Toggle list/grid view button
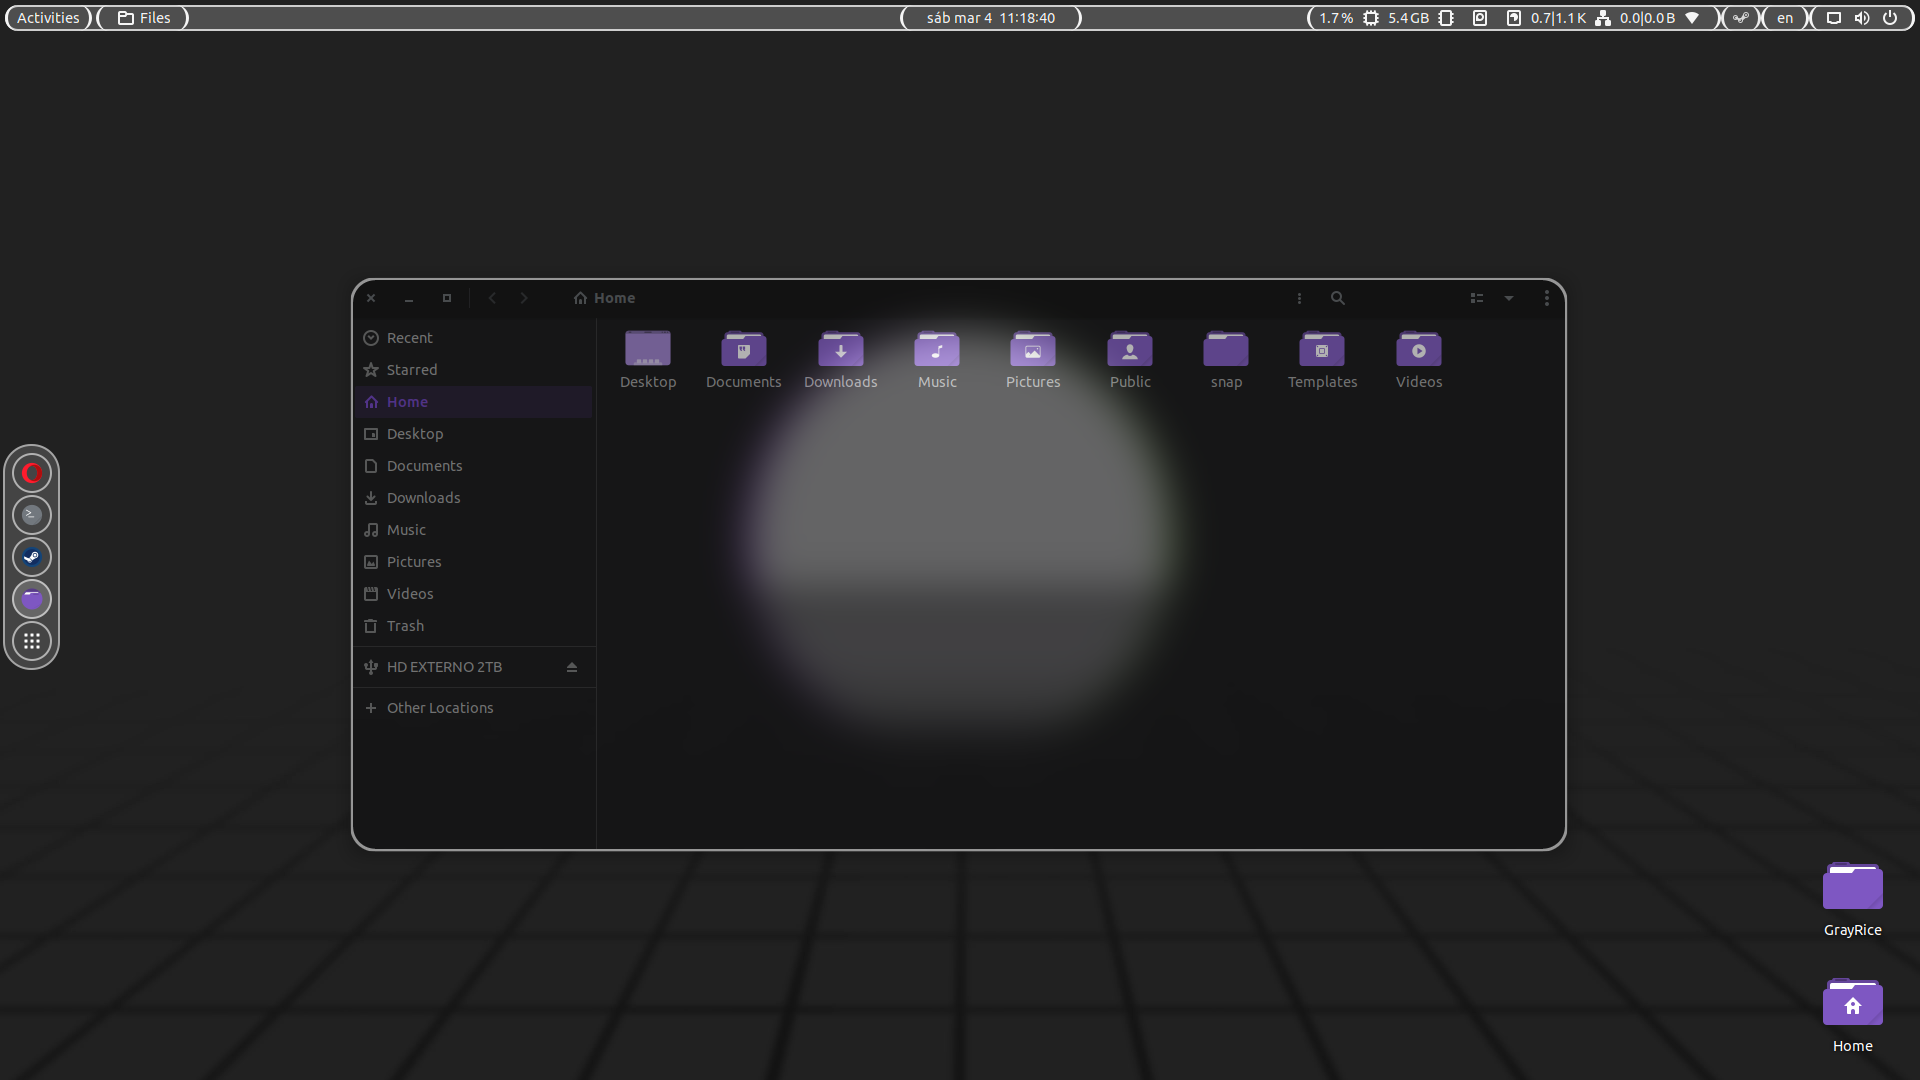1920x1080 pixels. [x=1476, y=298]
